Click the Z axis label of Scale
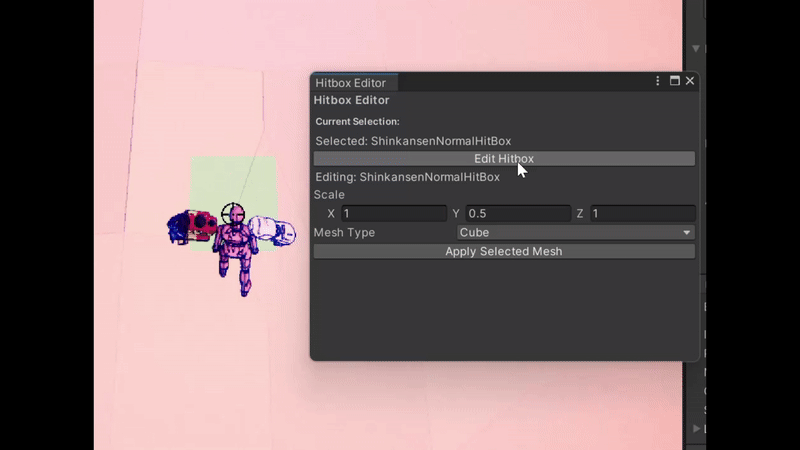 click(x=580, y=213)
